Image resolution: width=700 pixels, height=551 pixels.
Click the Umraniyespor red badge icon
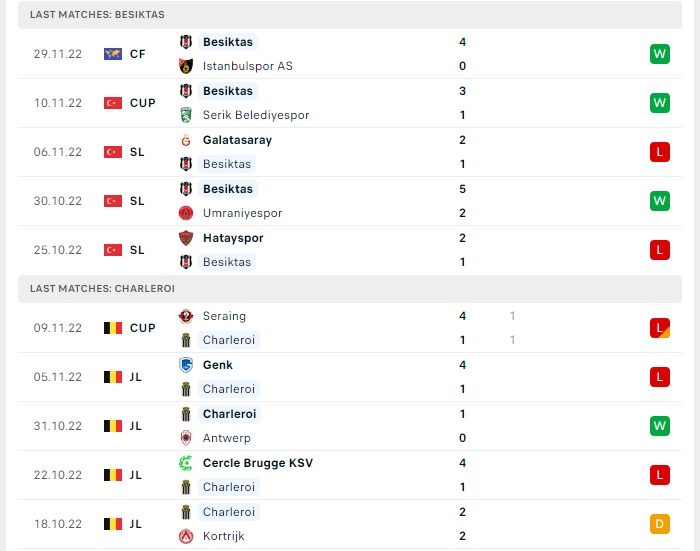(186, 213)
